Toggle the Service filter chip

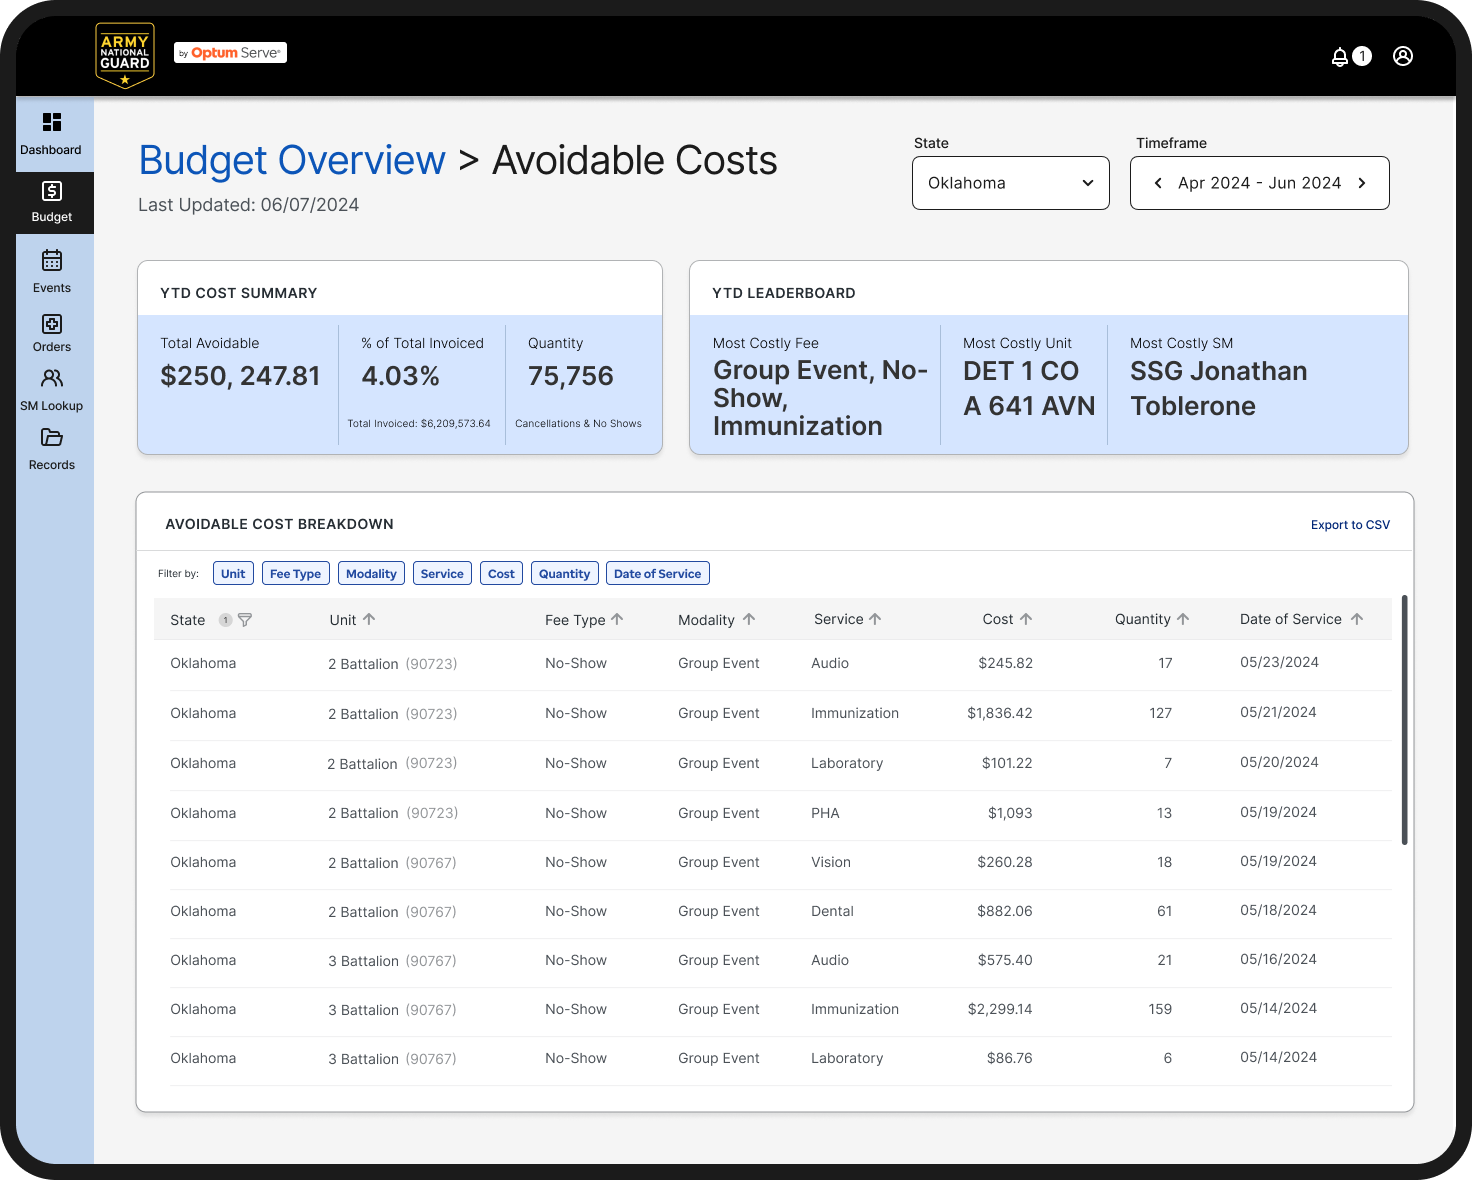pyautogui.click(x=442, y=573)
